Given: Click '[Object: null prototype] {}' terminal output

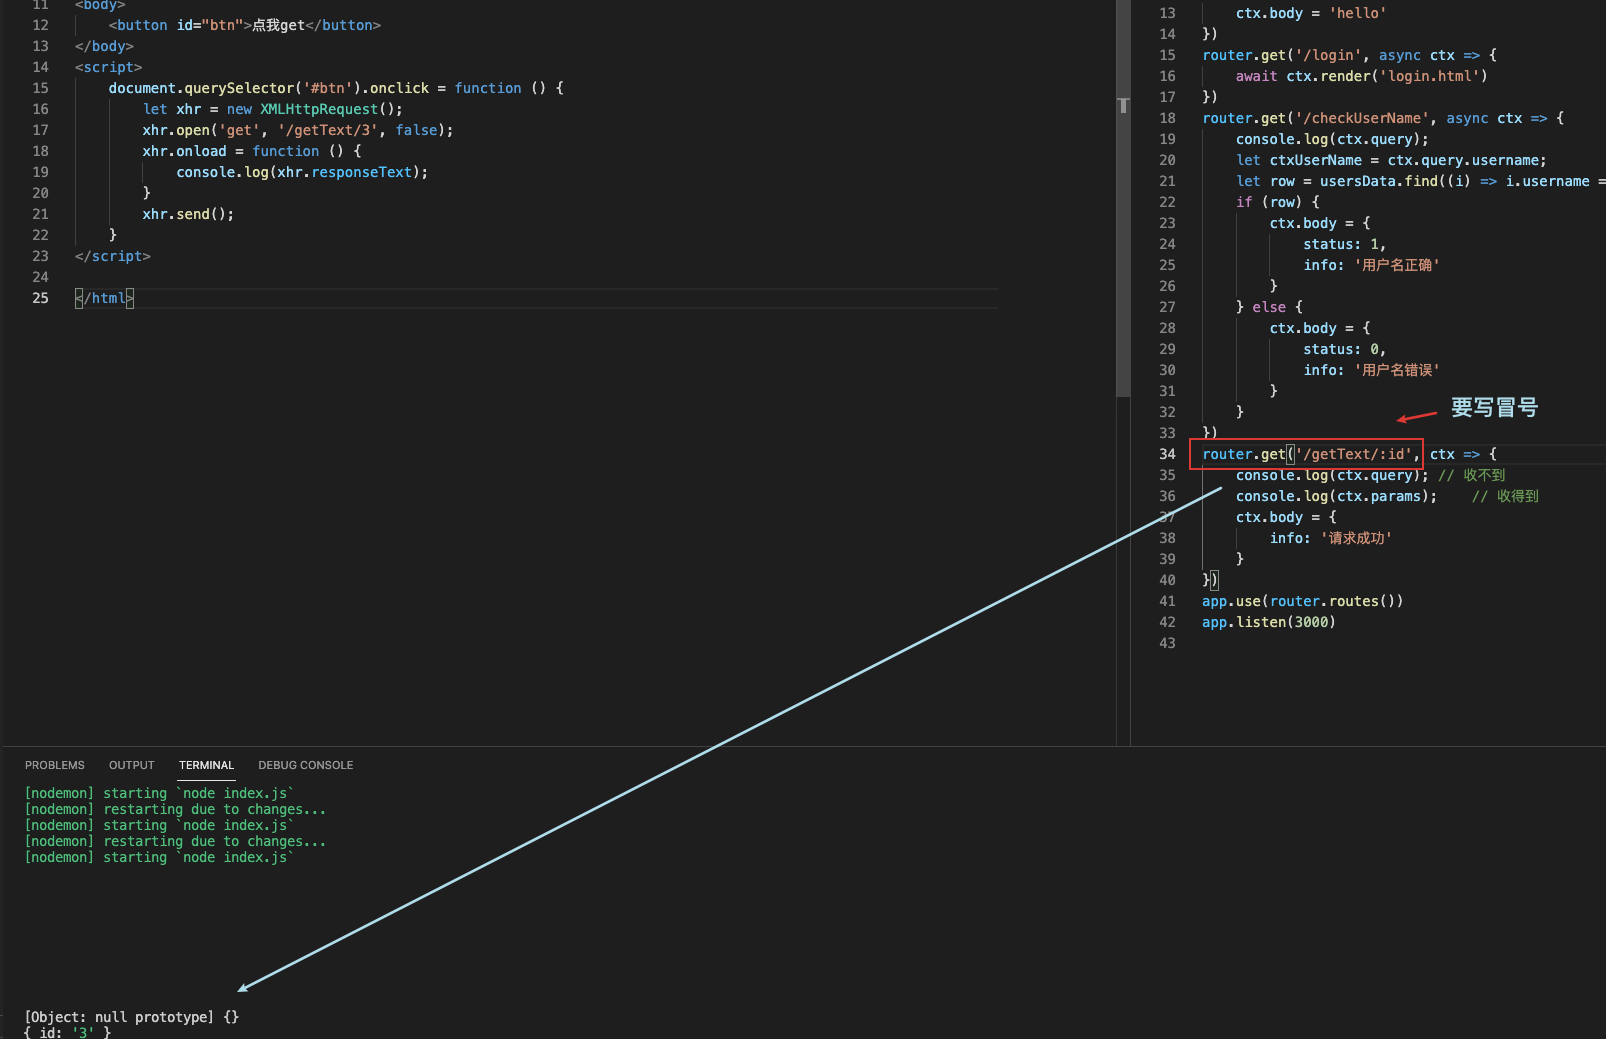Looking at the screenshot, I should pos(132,1017).
